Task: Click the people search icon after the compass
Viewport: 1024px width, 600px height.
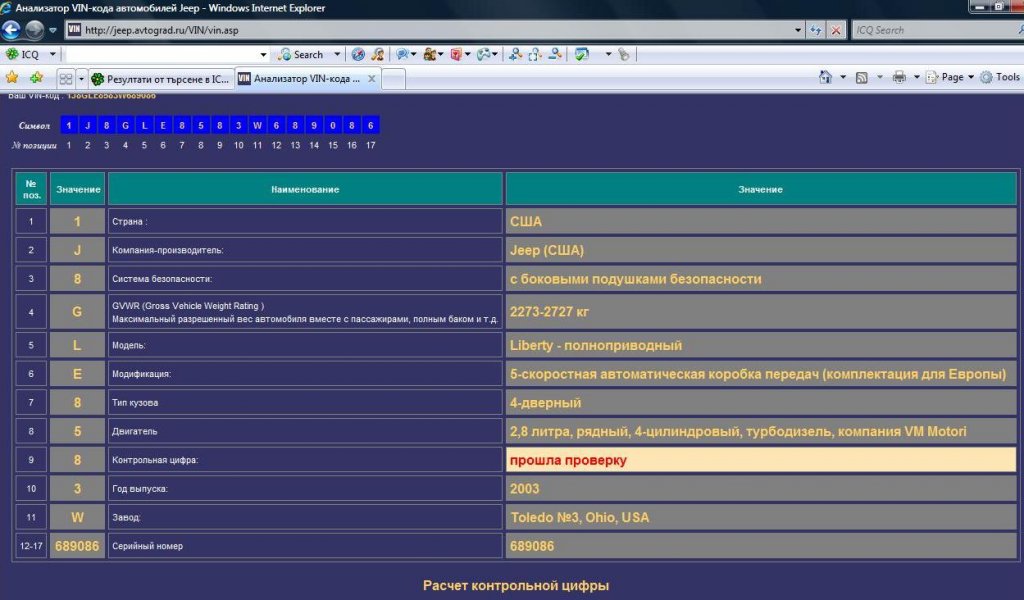Action: point(377,54)
